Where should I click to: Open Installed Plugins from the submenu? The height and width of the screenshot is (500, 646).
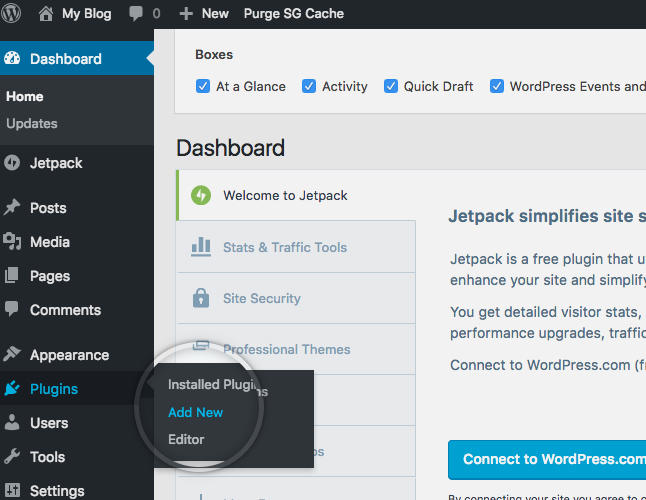coord(217,385)
